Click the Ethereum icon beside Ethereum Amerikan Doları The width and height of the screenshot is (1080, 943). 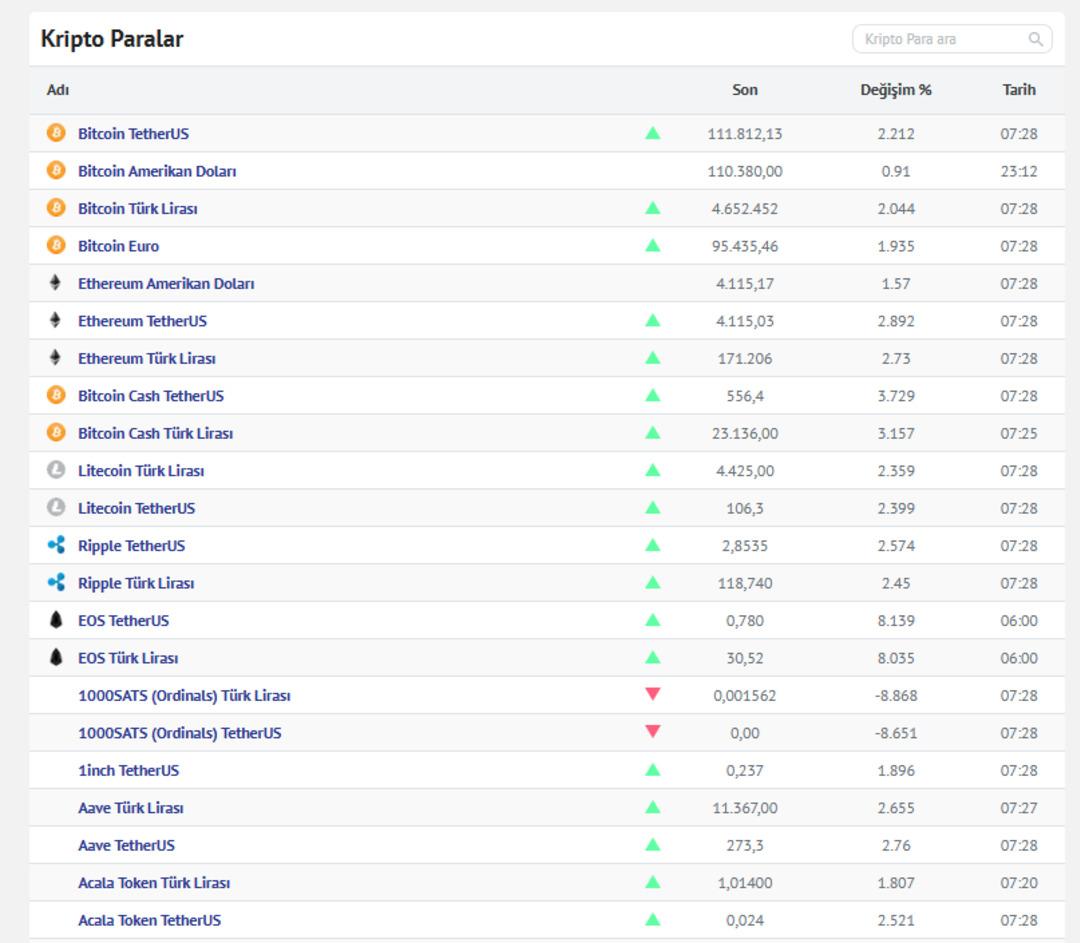(x=56, y=282)
